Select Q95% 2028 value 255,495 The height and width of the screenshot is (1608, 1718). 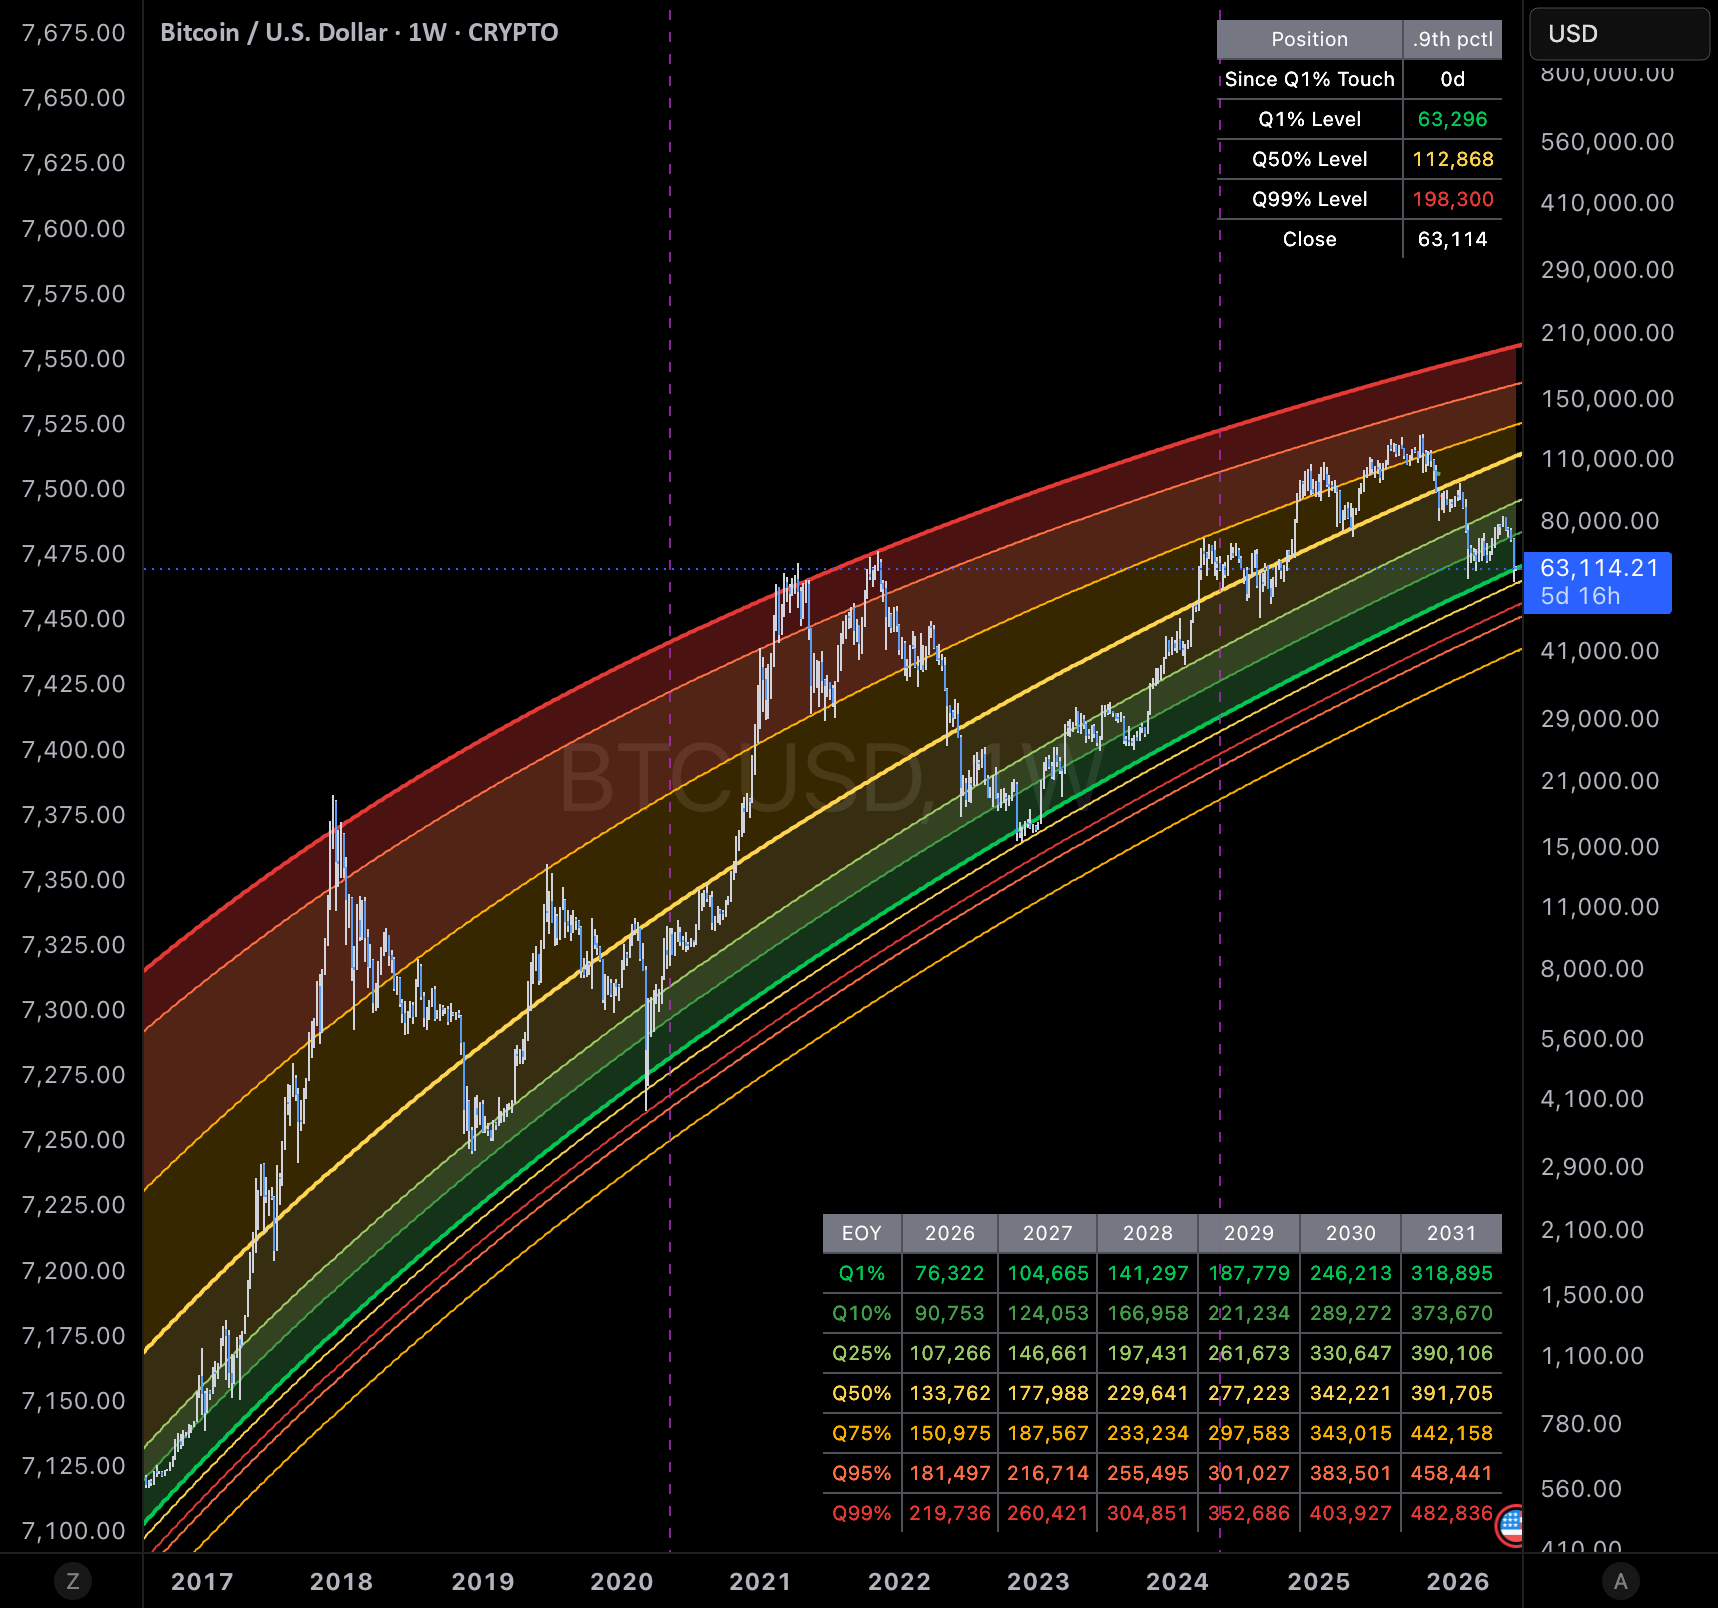click(x=1147, y=1473)
